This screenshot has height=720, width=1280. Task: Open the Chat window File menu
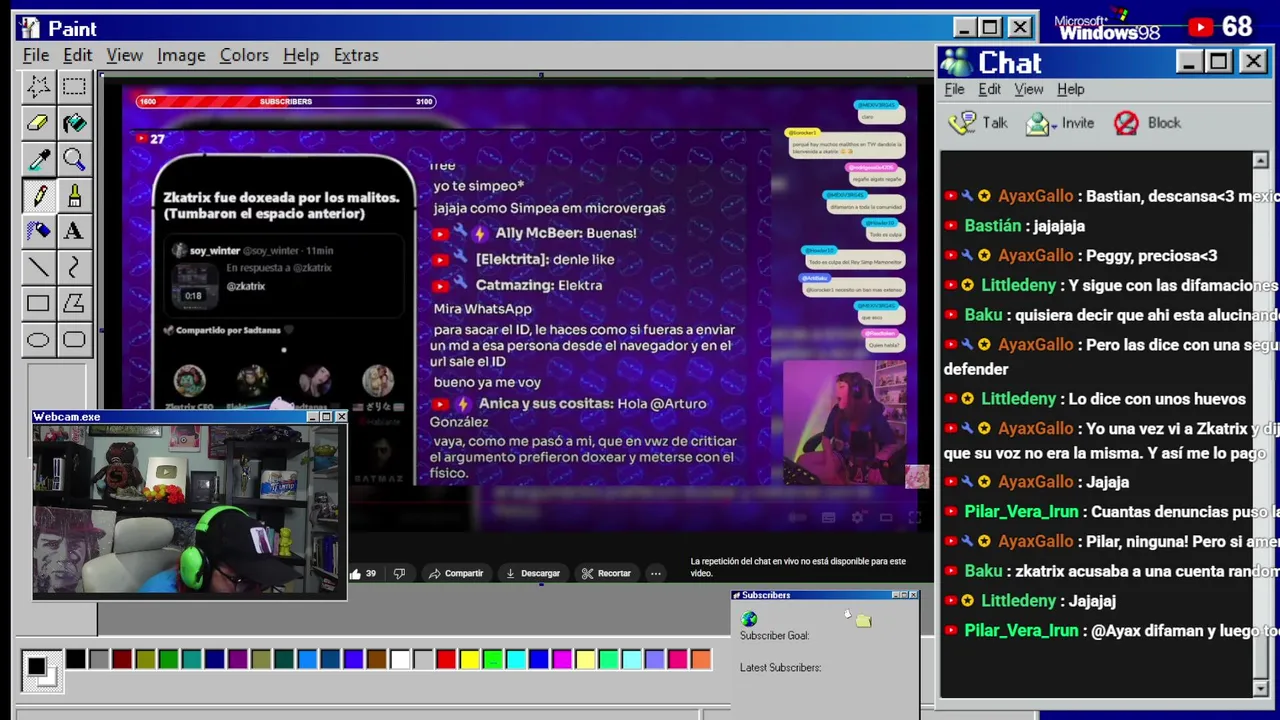pyautogui.click(x=954, y=89)
